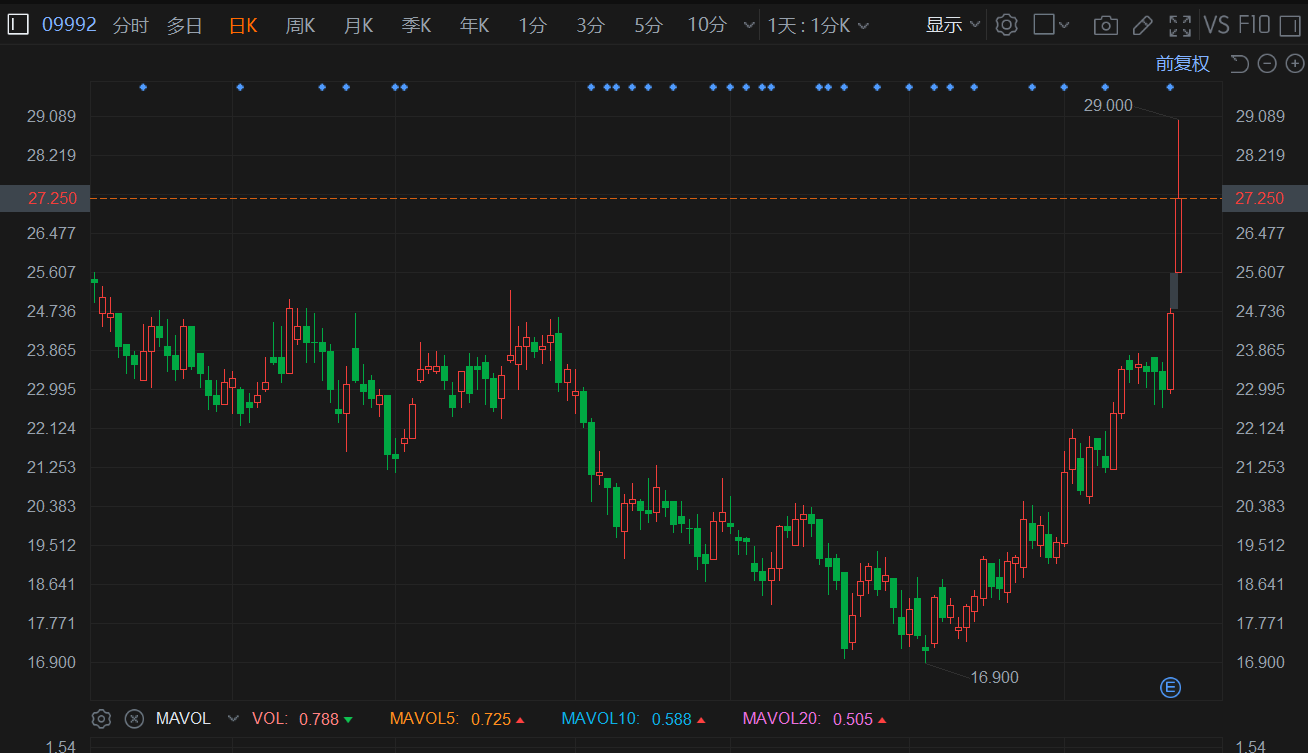Zoom in chart with plus icon
The image size is (1308, 753).
click(x=1294, y=64)
